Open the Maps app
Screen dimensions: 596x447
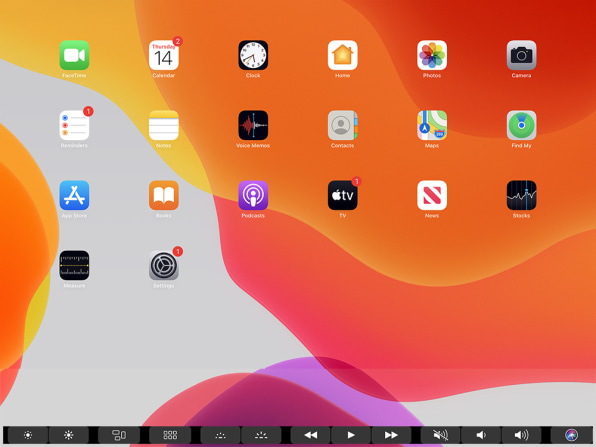point(432,125)
